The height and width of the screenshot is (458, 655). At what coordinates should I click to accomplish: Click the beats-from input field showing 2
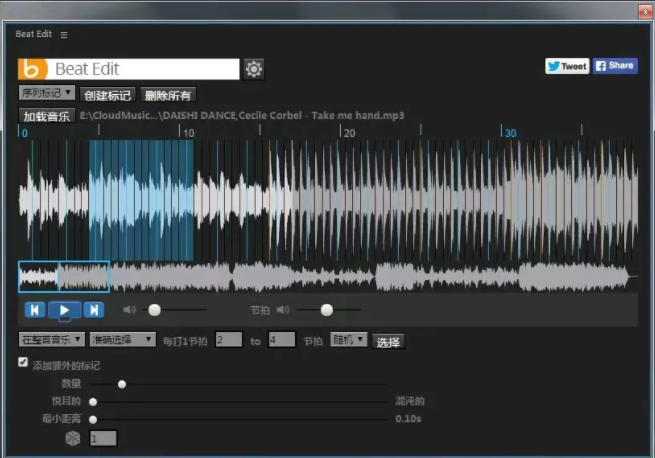pyautogui.click(x=228, y=340)
